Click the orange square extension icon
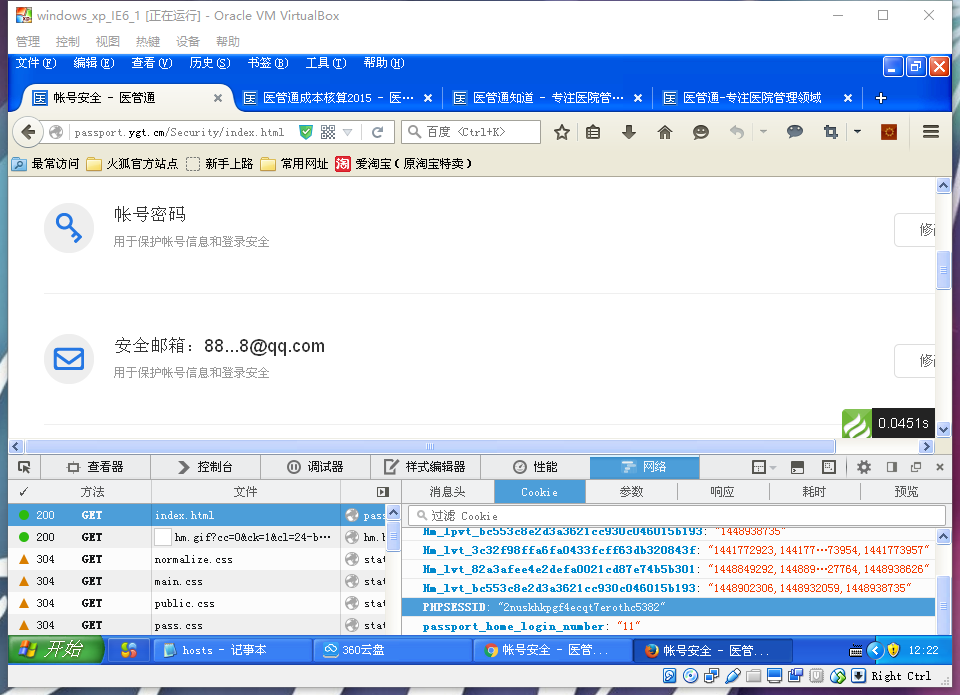The image size is (960, 695). pos(888,132)
